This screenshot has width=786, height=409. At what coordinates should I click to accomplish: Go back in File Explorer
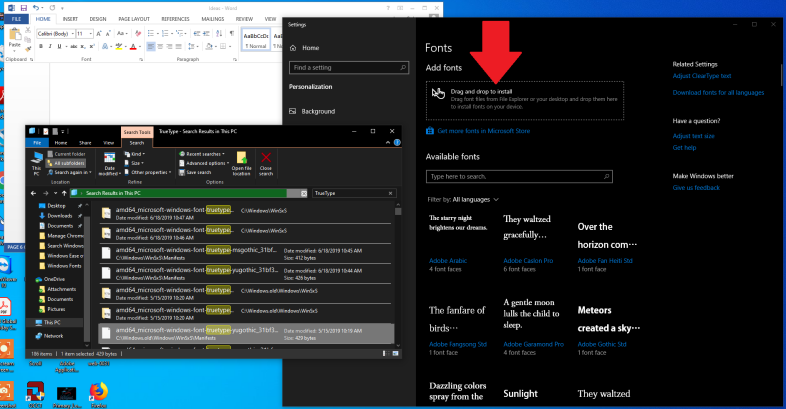[x=34, y=193]
